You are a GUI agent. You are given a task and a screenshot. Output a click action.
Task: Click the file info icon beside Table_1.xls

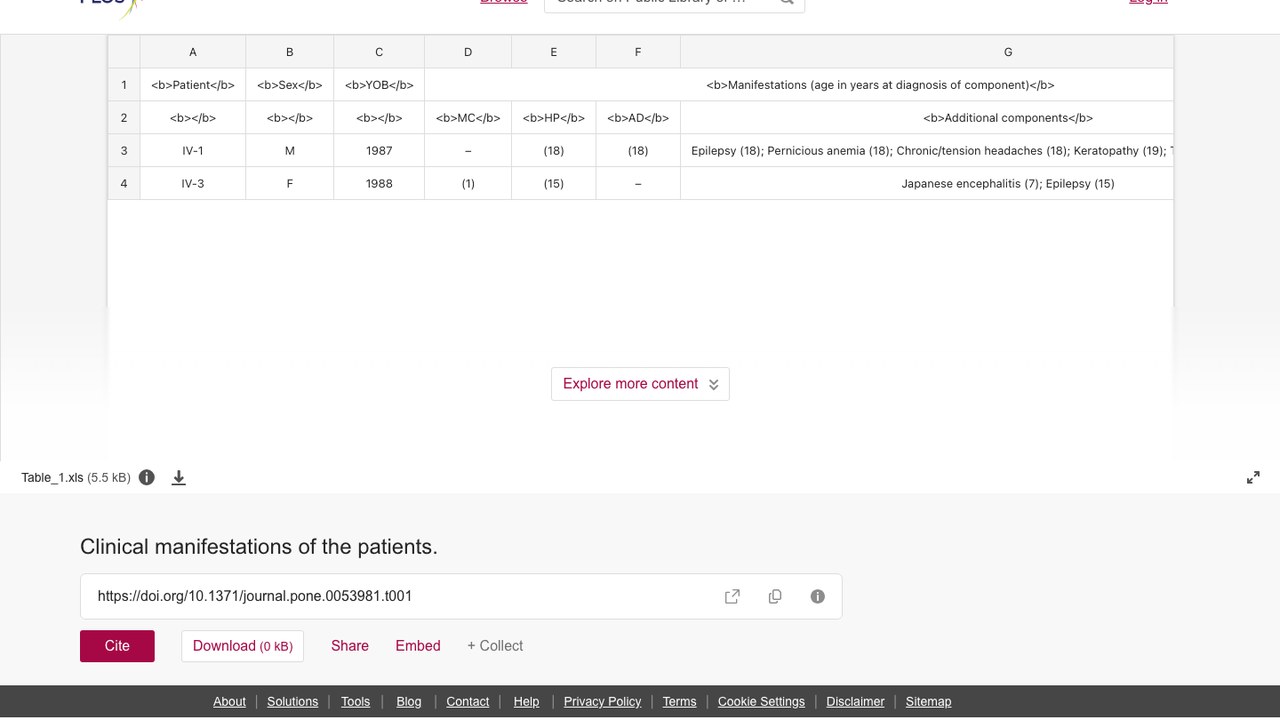(x=147, y=477)
